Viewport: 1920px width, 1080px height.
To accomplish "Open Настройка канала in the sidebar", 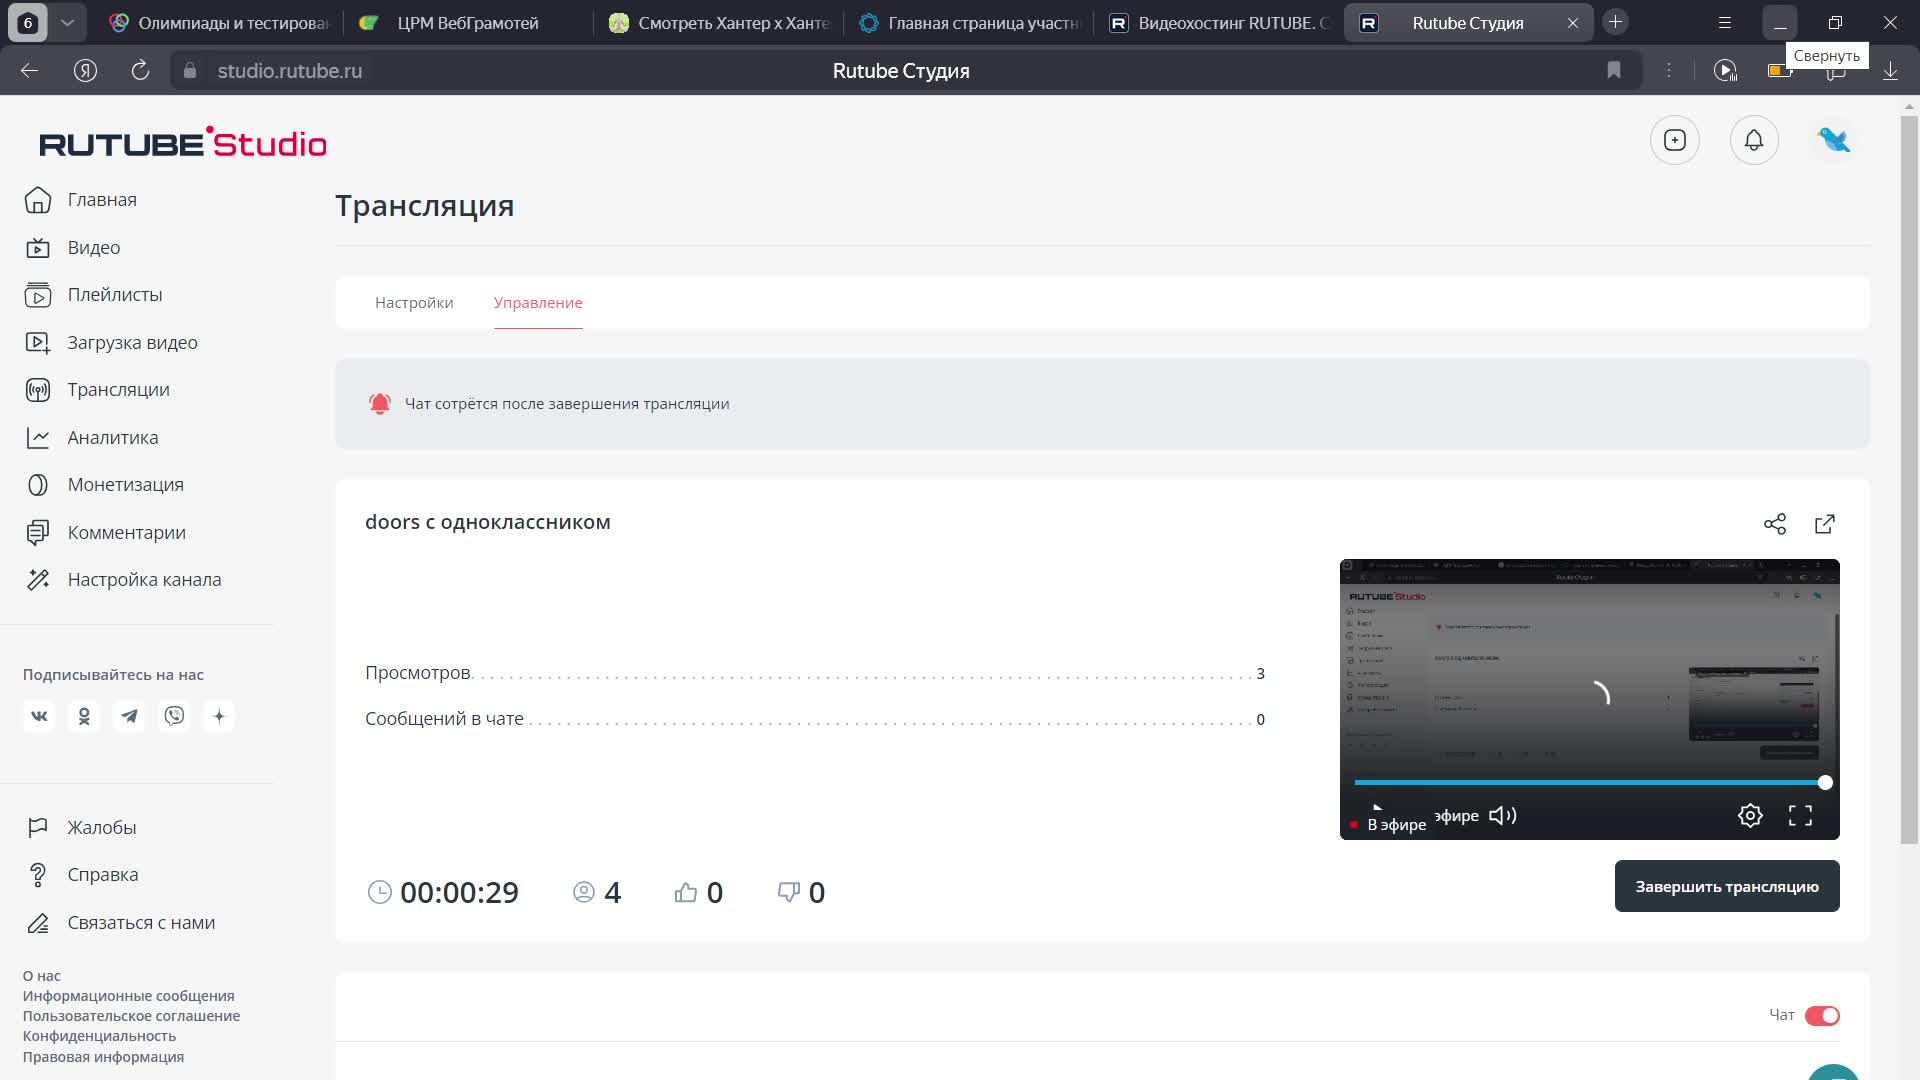I will tap(123, 580).
